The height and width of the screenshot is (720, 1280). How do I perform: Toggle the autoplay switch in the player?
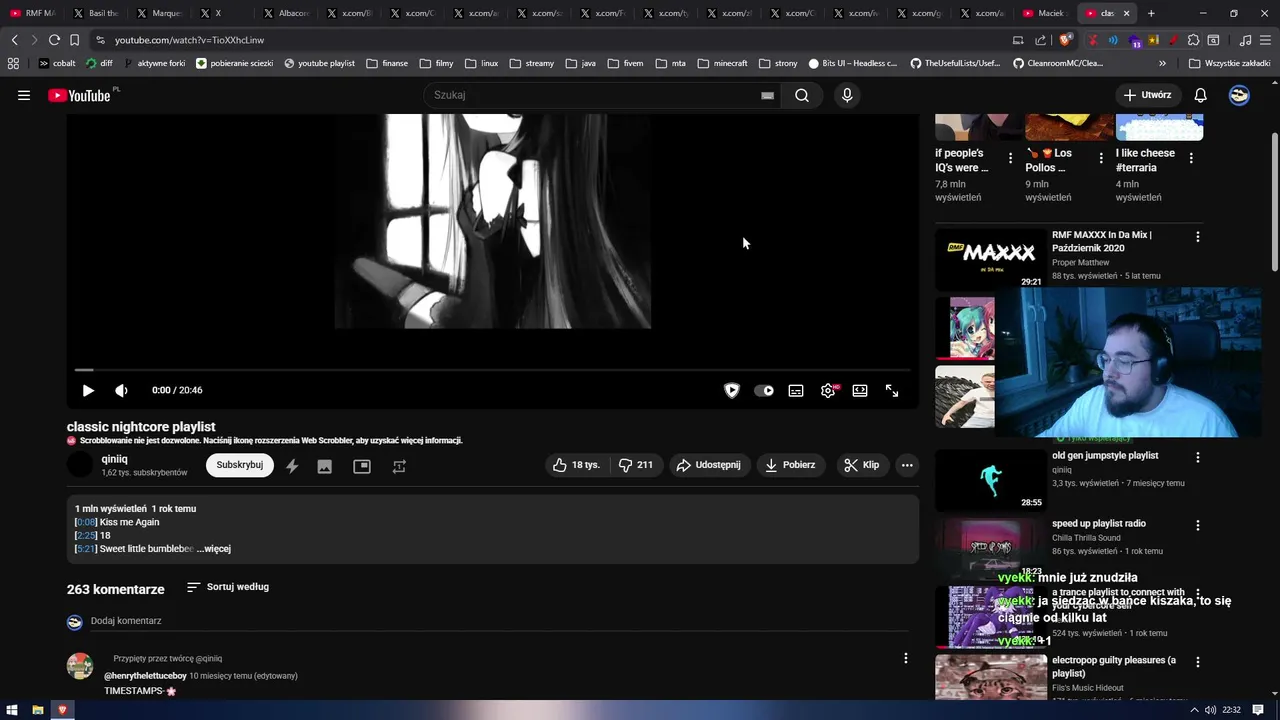point(764,391)
